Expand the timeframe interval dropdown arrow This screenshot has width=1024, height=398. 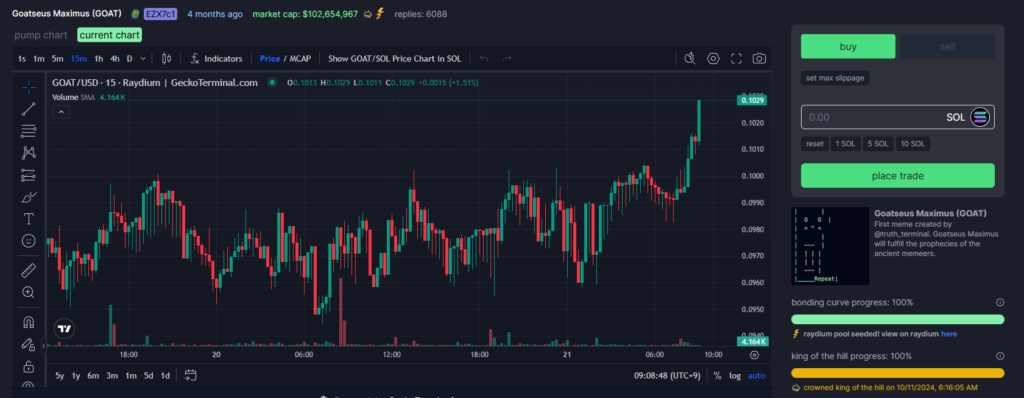(143, 59)
